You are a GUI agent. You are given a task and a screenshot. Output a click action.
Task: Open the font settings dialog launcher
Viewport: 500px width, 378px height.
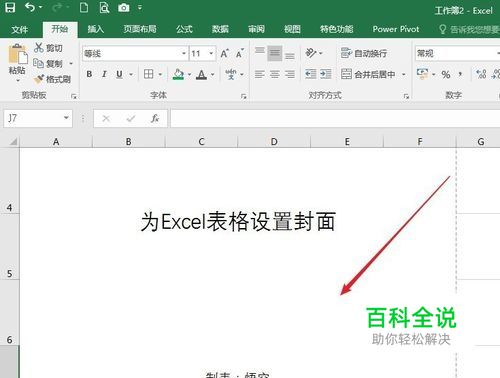click(x=244, y=96)
